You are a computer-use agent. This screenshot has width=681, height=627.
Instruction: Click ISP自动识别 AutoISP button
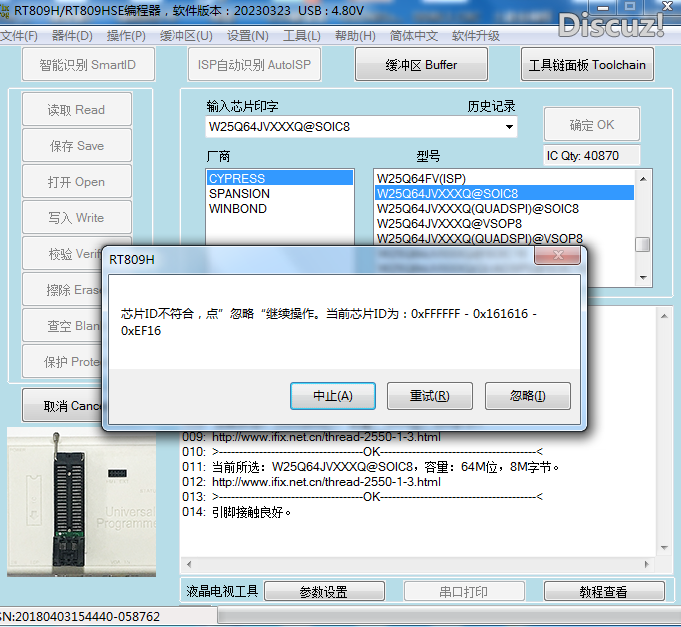click(x=254, y=65)
